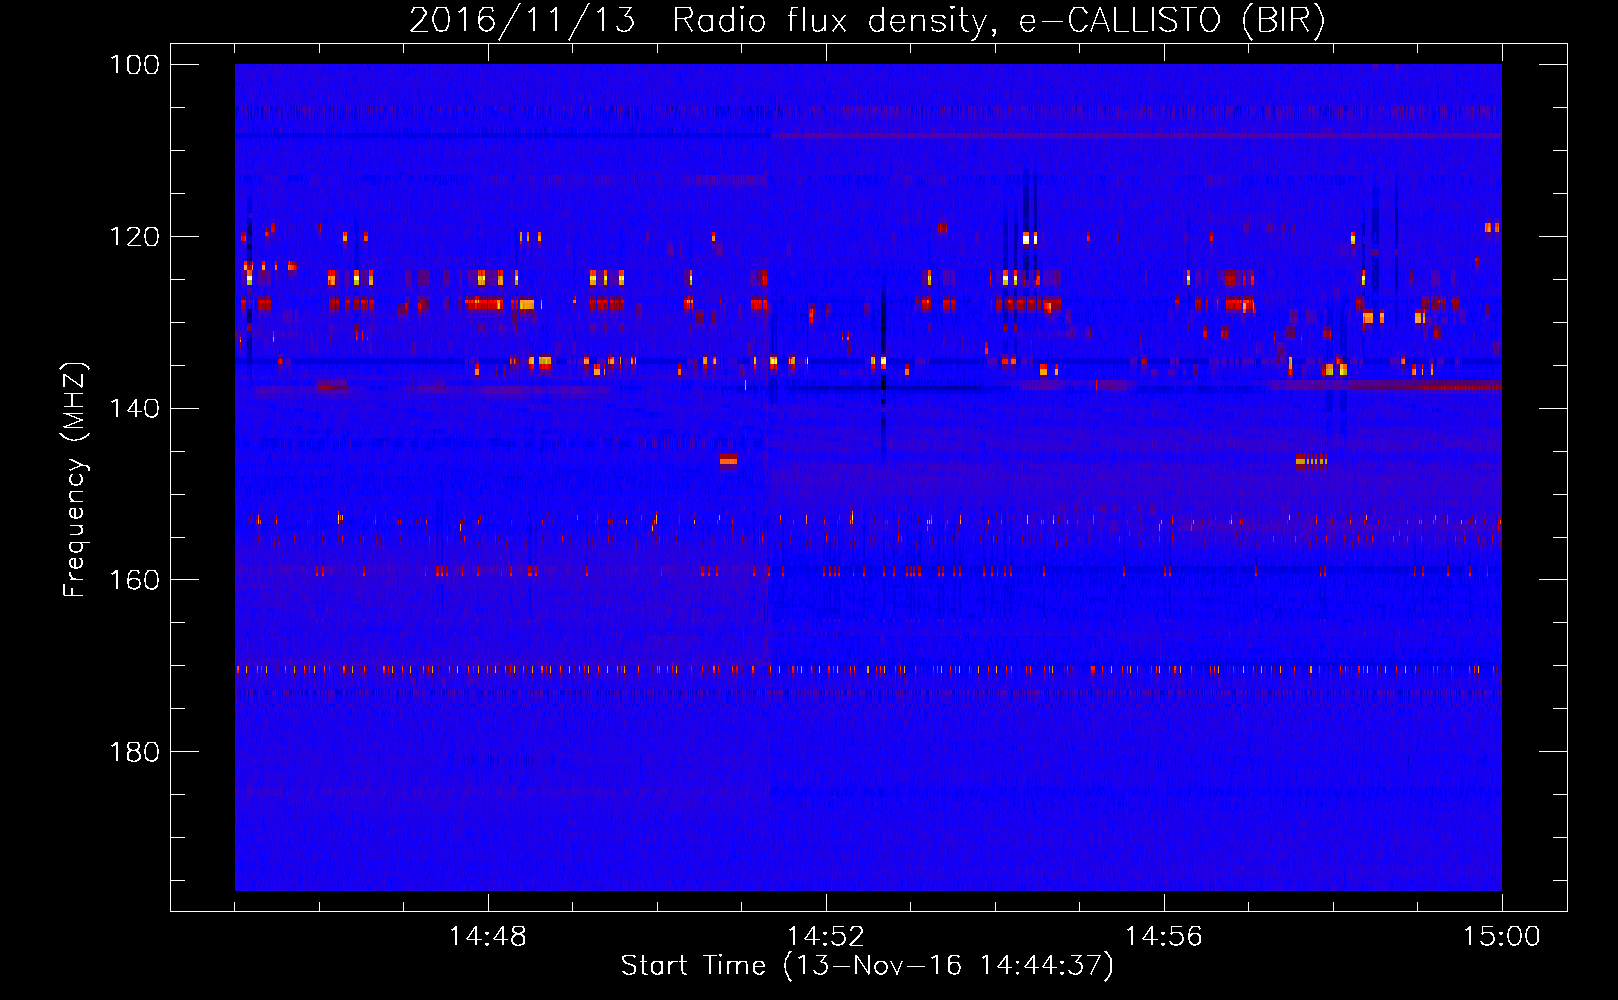This screenshot has height=1000, width=1618.
Task: Click the 14:56 time tick label
Action: (1164, 937)
